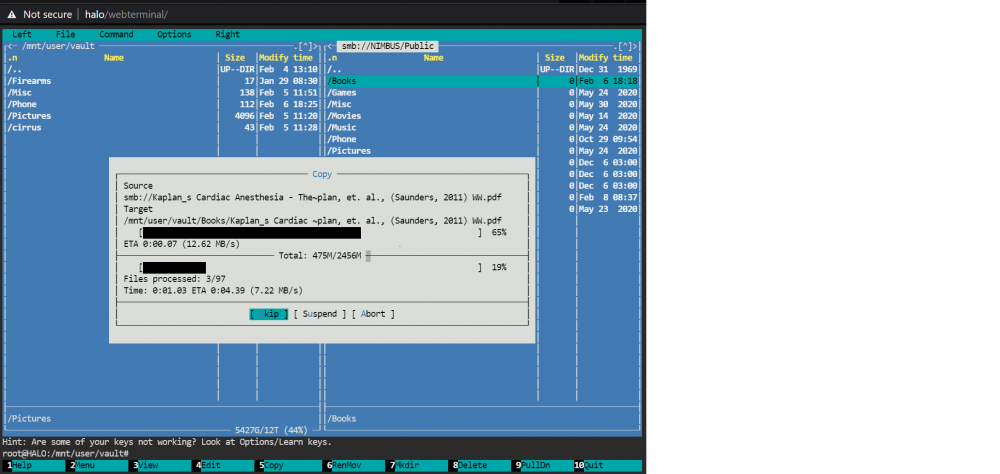Click the size value '138'
Viewport: 1000px width, 474px height.
[247, 93]
